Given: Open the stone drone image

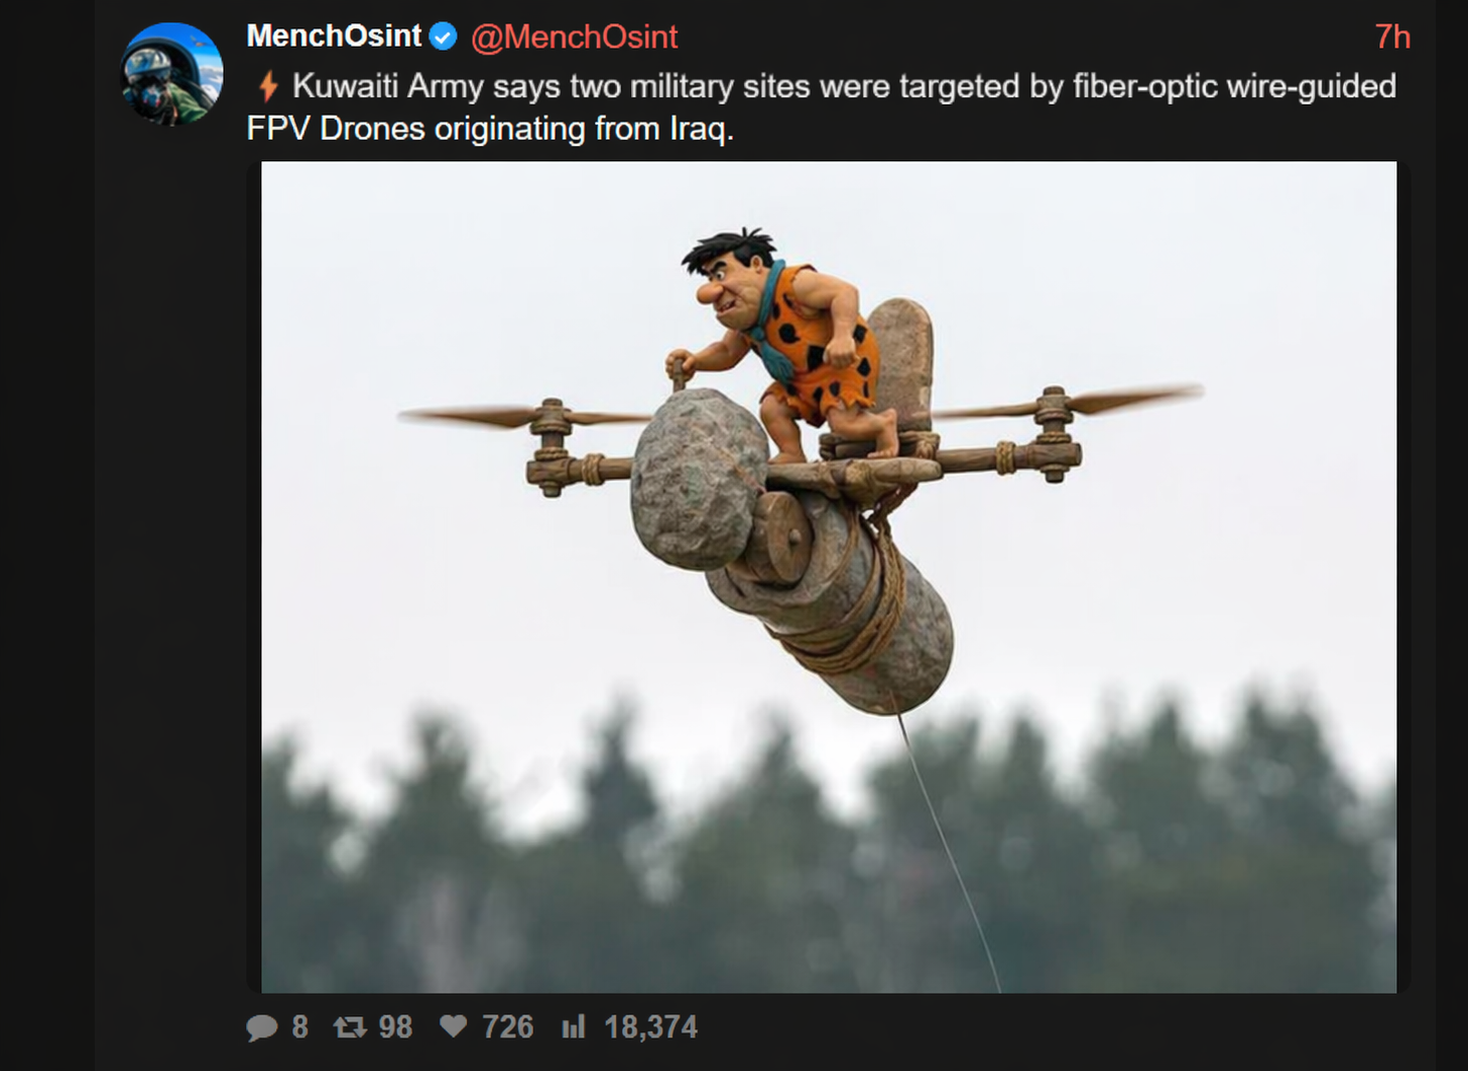Looking at the screenshot, I should [x=829, y=577].
